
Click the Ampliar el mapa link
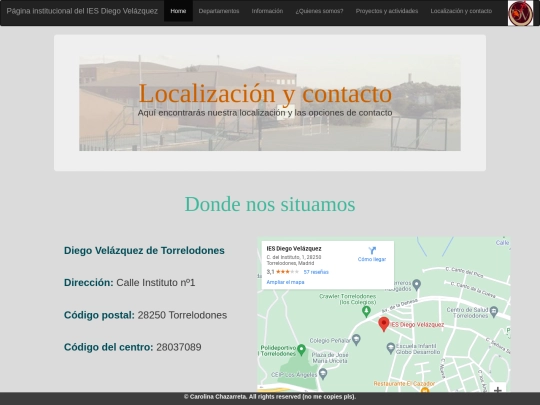pyautogui.click(x=285, y=282)
